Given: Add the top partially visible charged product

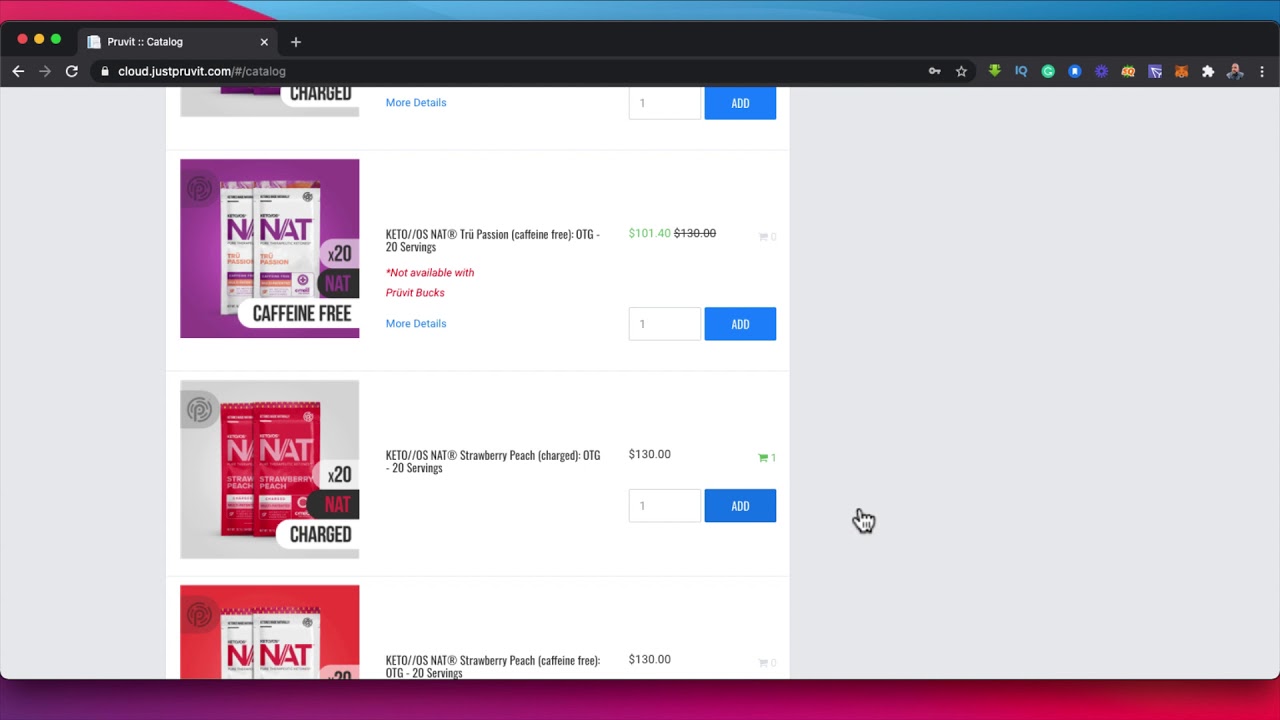Looking at the screenshot, I should tap(740, 103).
